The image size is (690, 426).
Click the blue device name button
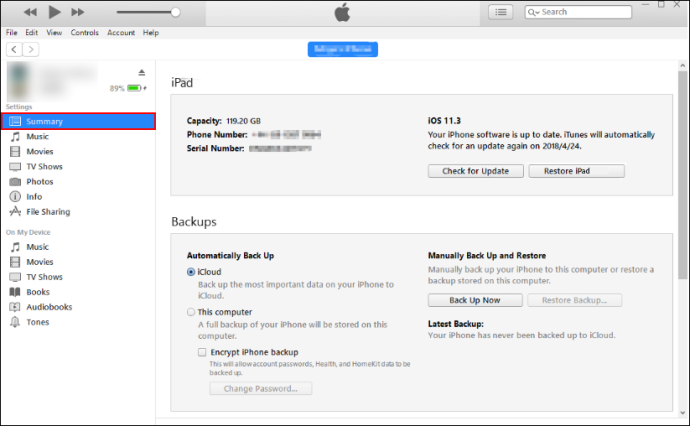pyautogui.click(x=343, y=49)
